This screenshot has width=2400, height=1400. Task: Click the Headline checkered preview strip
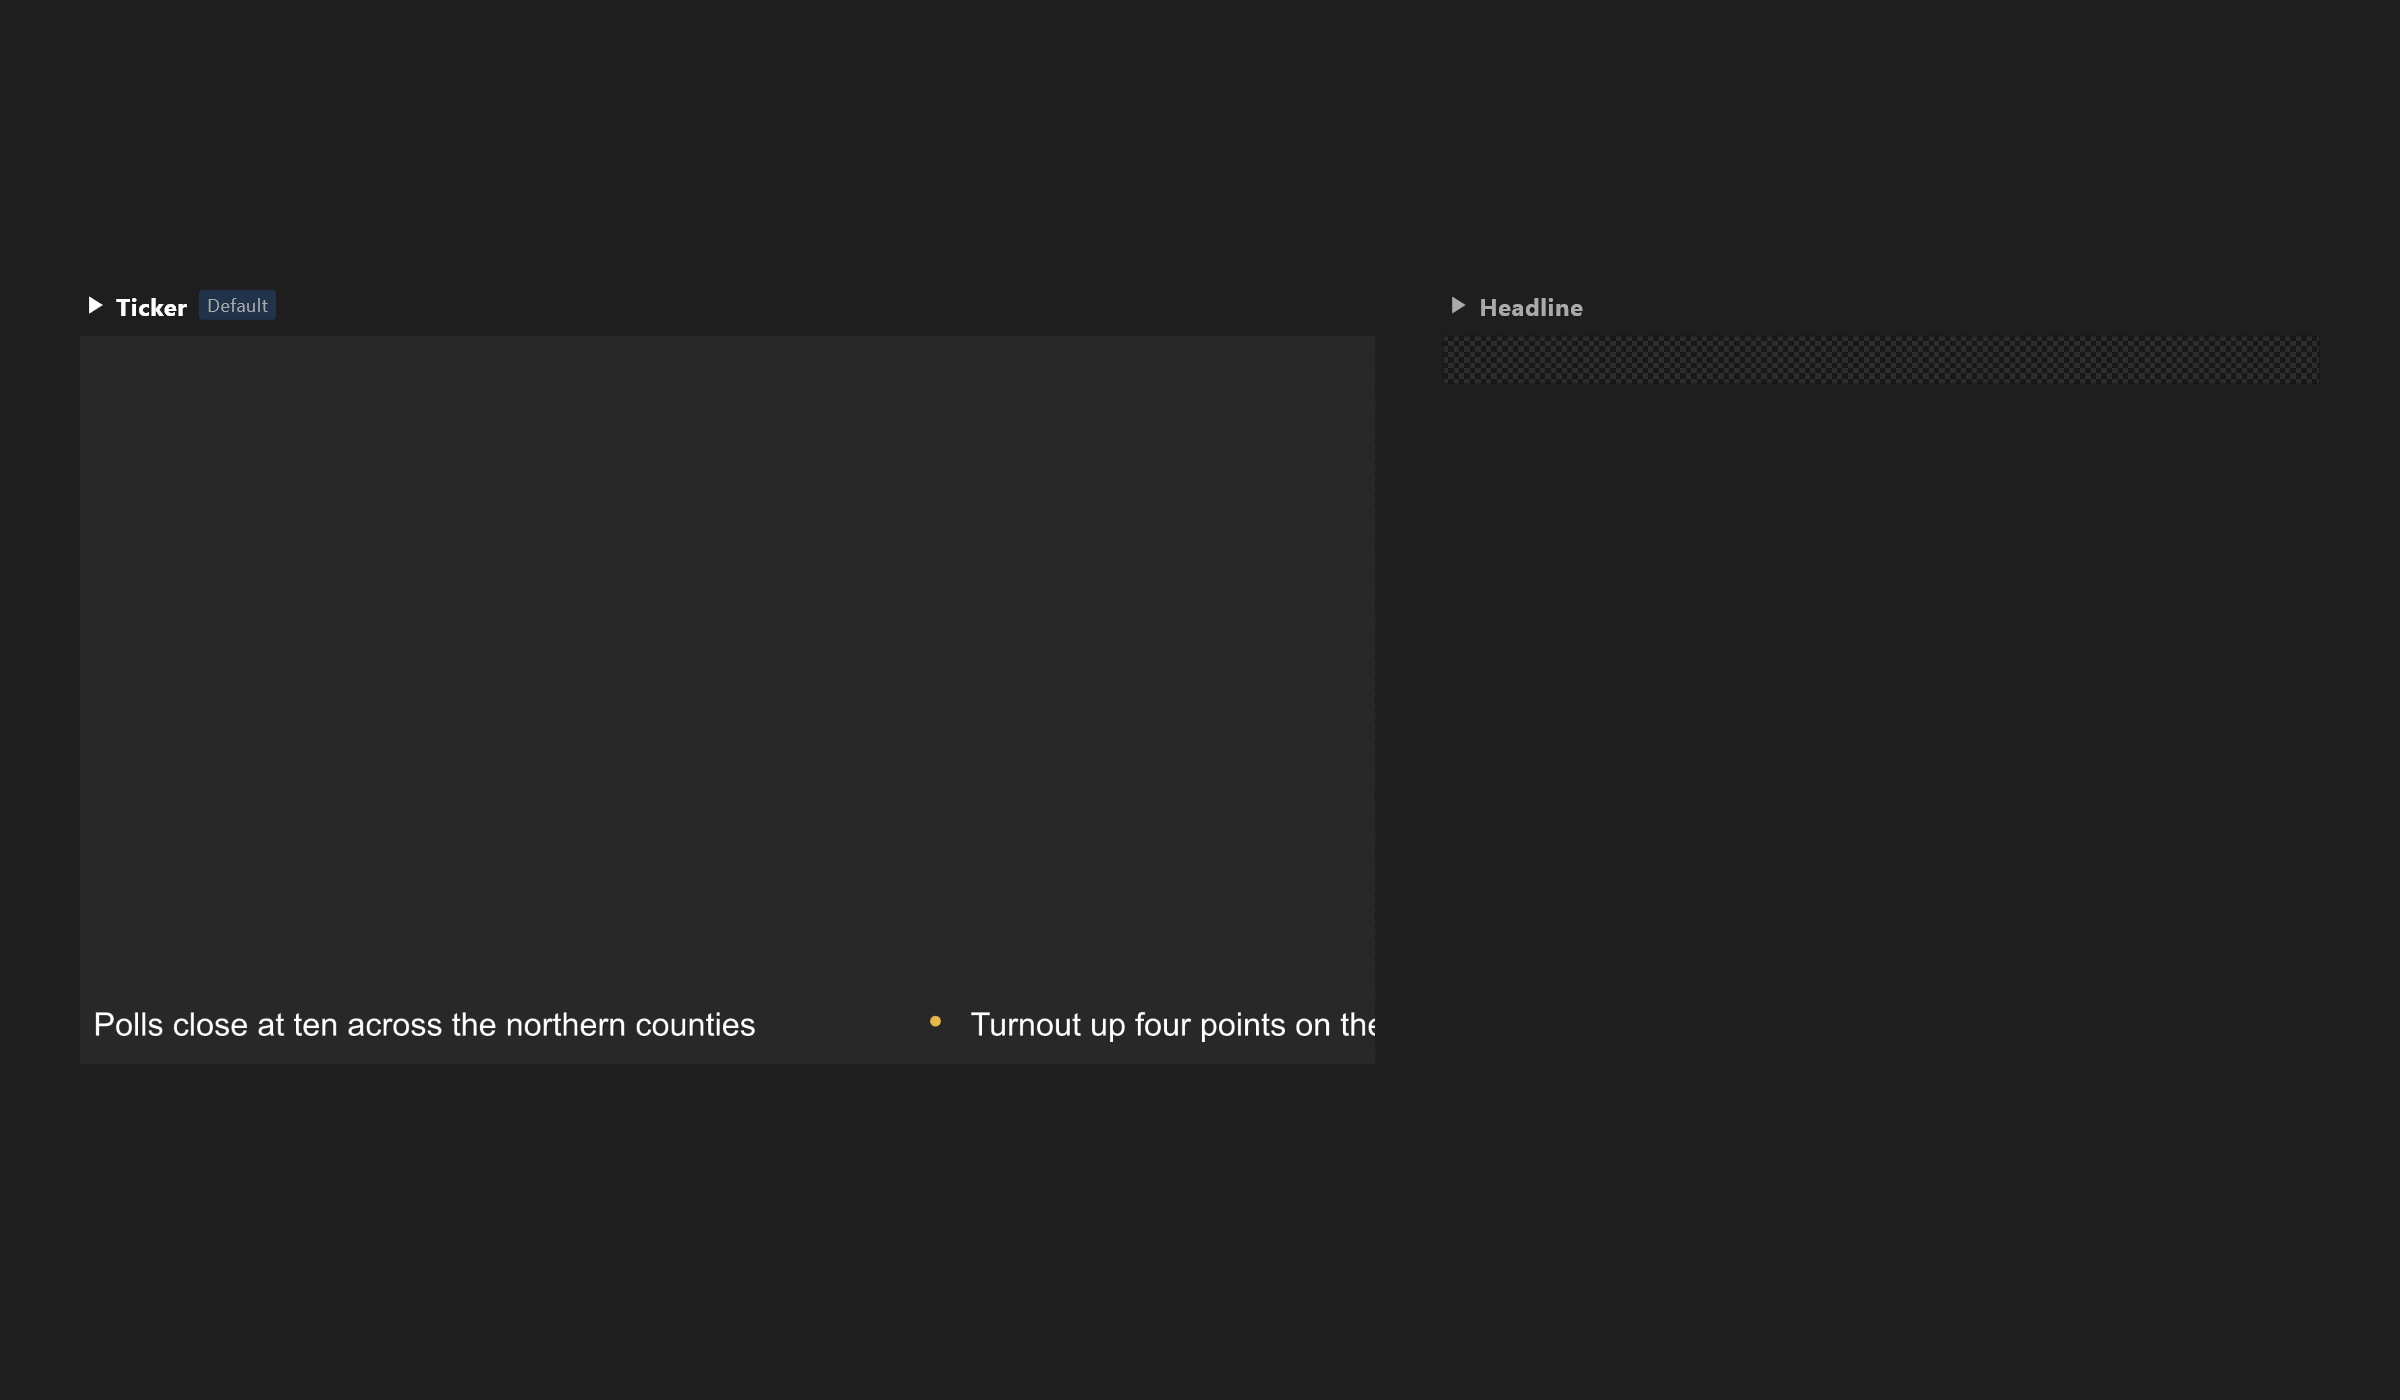point(1880,360)
